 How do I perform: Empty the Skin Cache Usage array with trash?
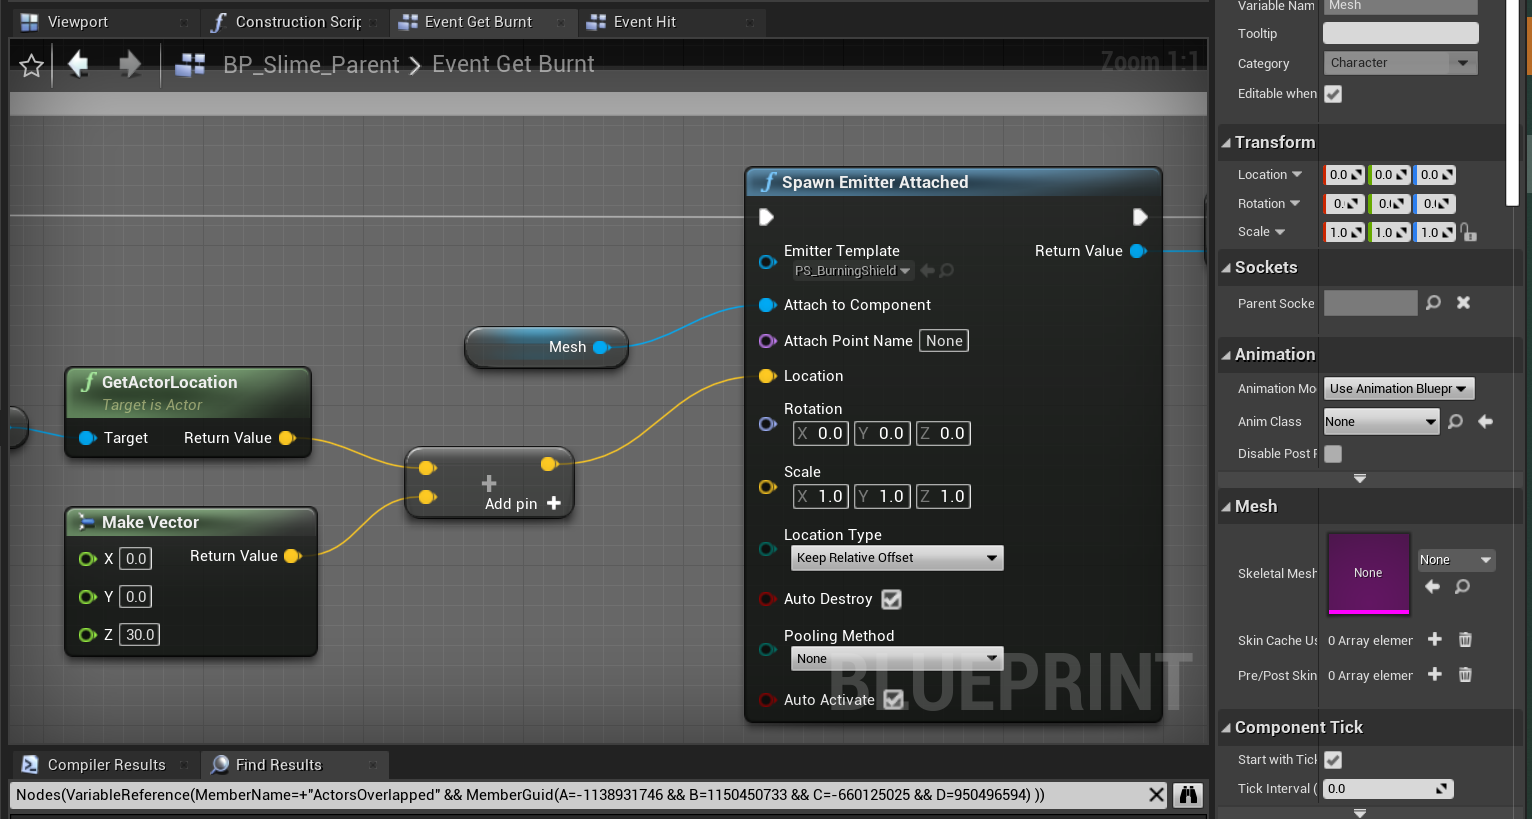coord(1465,640)
